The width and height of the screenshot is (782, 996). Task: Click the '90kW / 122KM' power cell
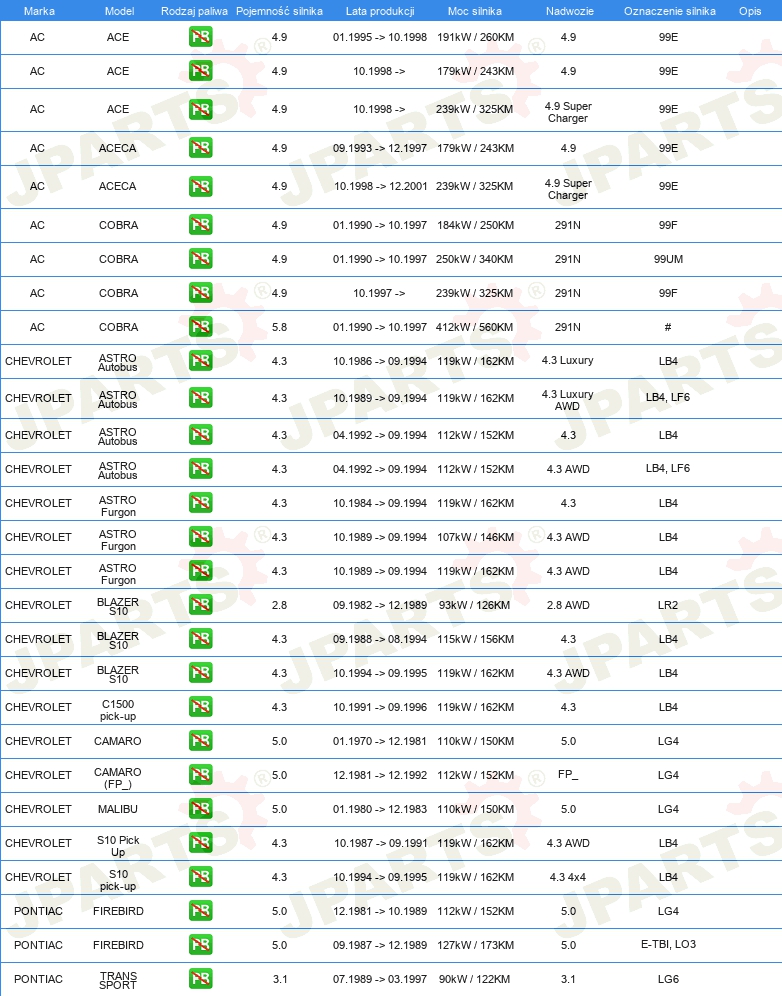475,979
